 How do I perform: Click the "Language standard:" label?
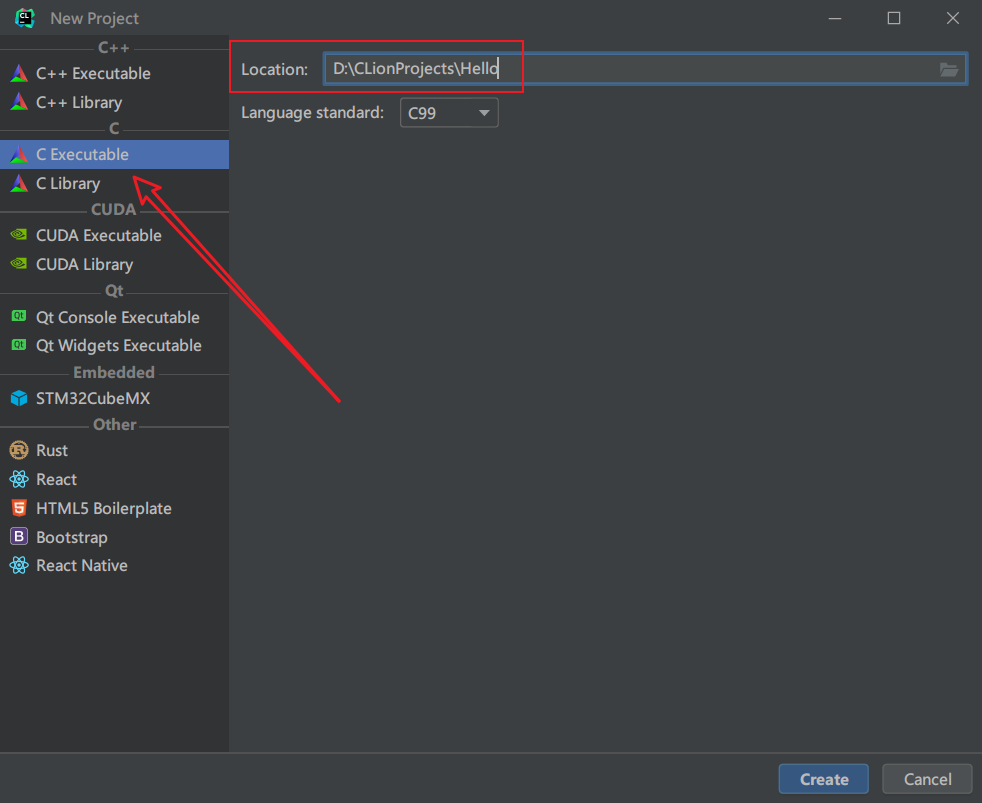pyautogui.click(x=313, y=113)
